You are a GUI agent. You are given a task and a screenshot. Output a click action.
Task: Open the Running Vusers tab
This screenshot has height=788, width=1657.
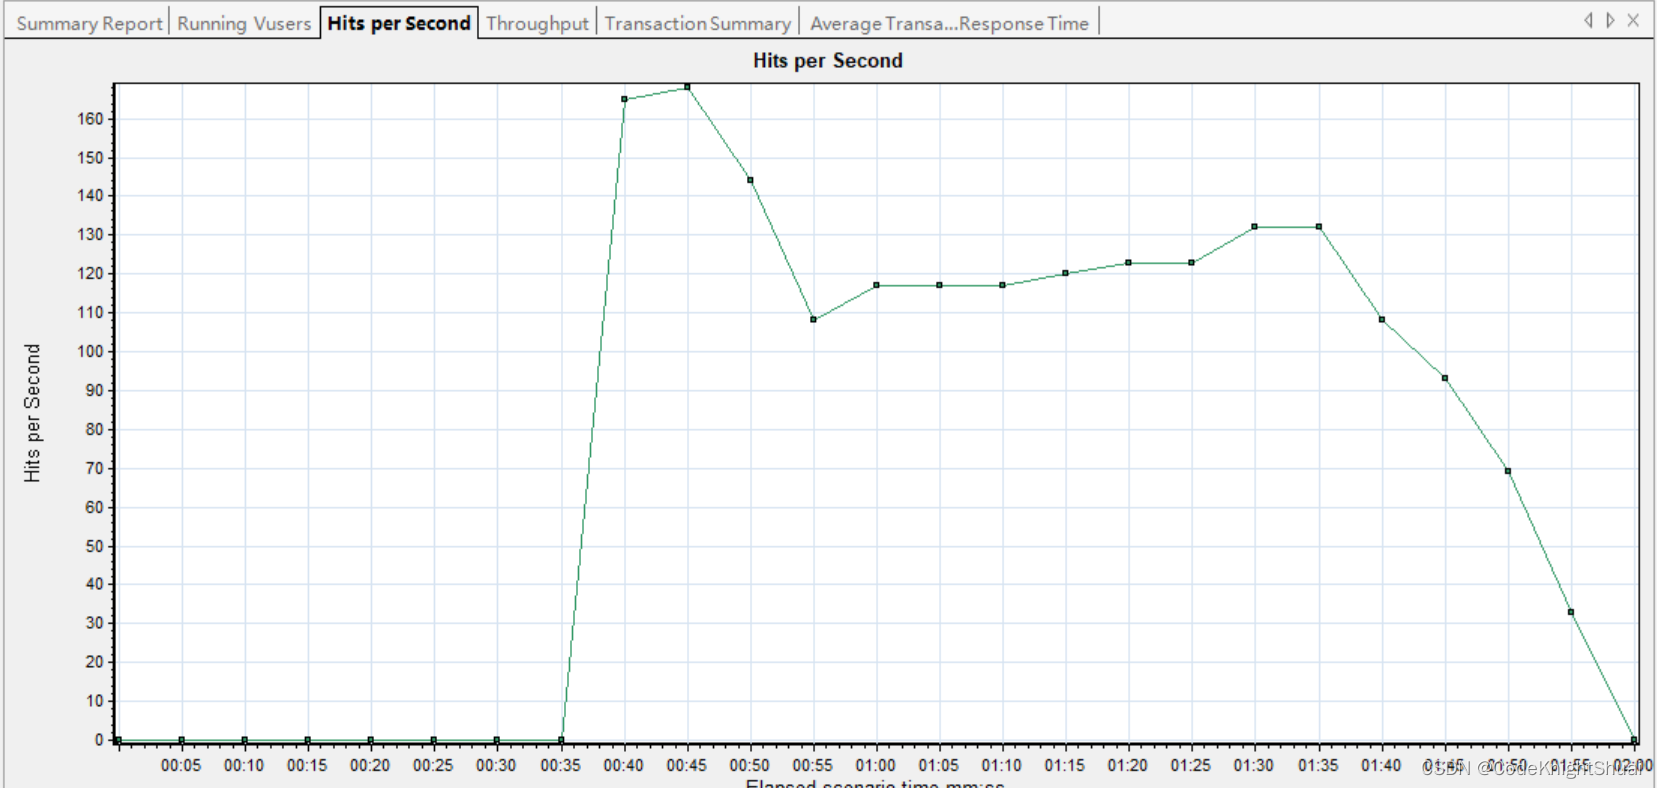point(244,23)
